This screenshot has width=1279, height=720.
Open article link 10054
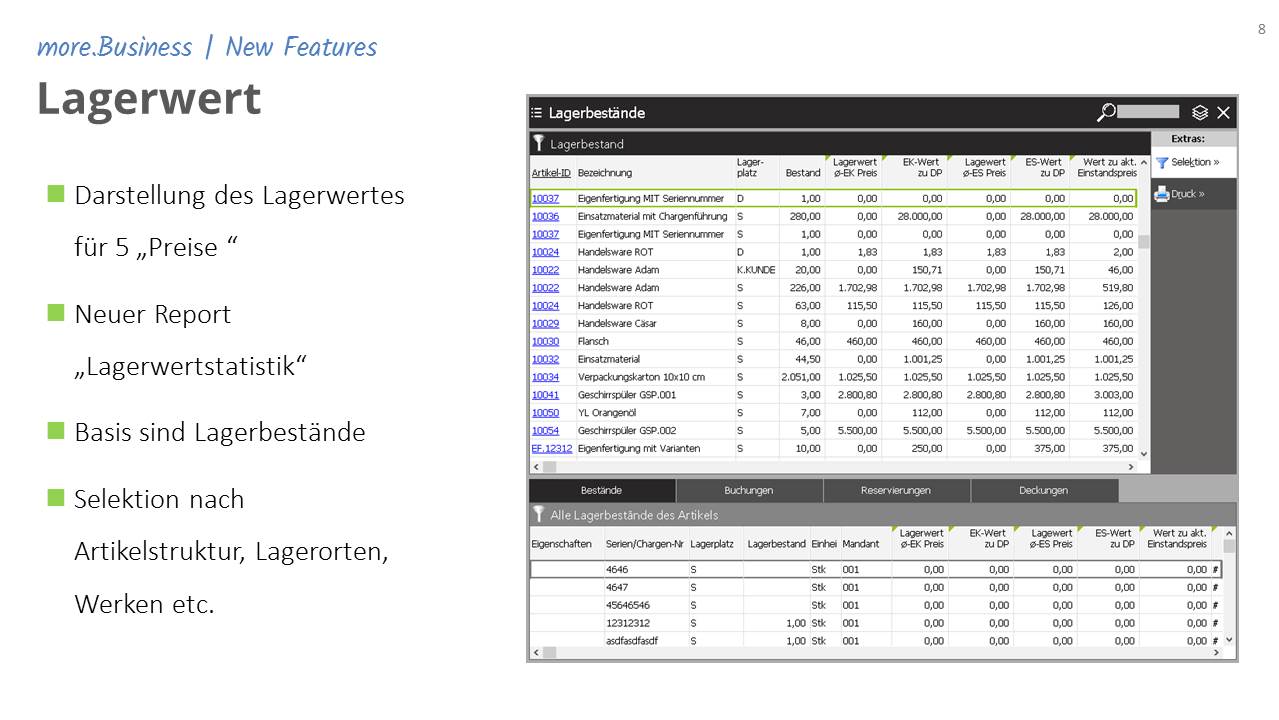pos(545,430)
